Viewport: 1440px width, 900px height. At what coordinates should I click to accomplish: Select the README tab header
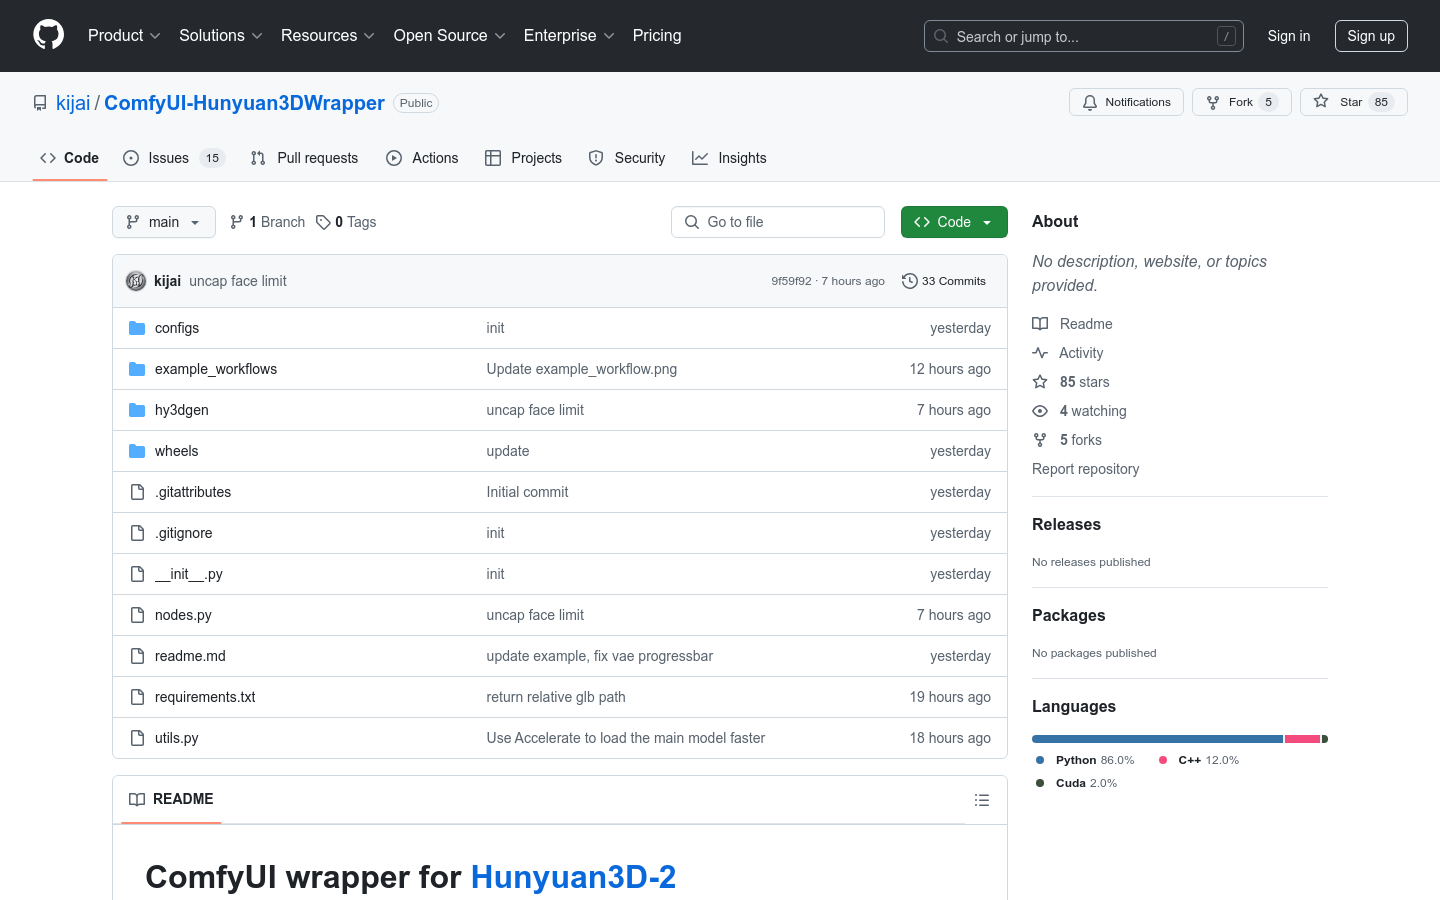[171, 799]
